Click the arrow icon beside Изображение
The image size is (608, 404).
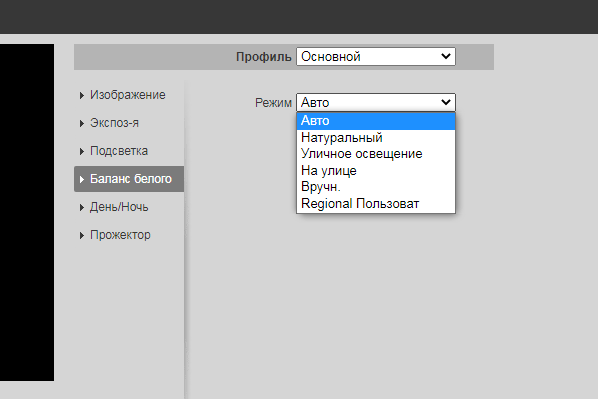[82, 95]
